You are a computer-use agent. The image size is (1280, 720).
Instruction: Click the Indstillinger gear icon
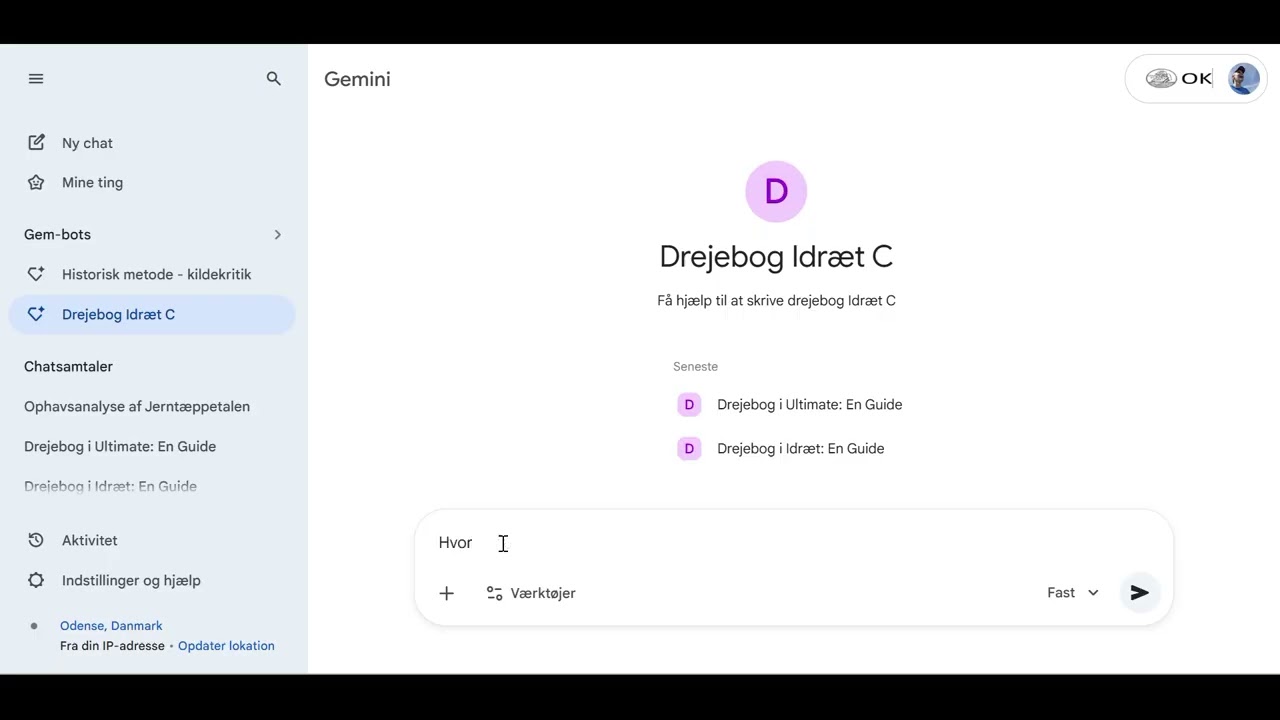coord(36,580)
